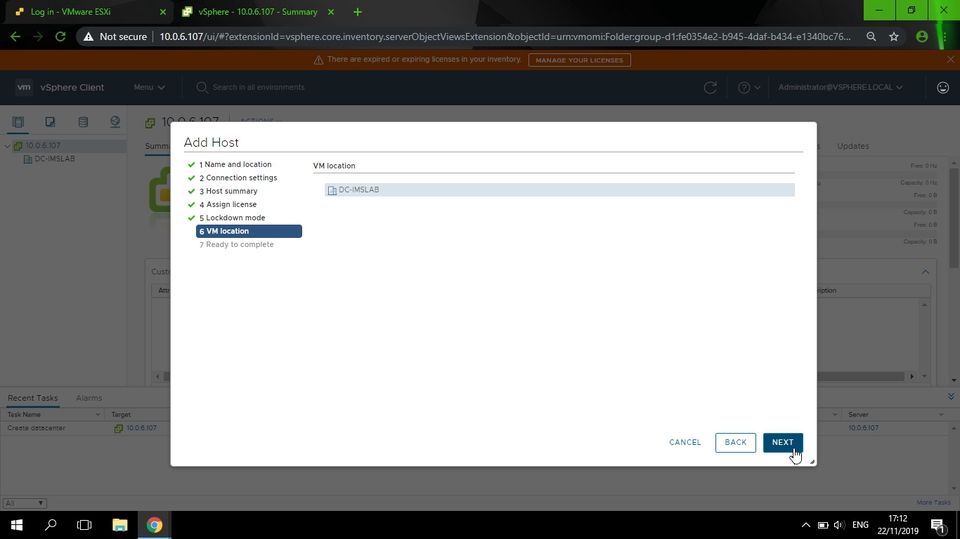Close the vSphere Summary browser tab

pyautogui.click(x=331, y=12)
